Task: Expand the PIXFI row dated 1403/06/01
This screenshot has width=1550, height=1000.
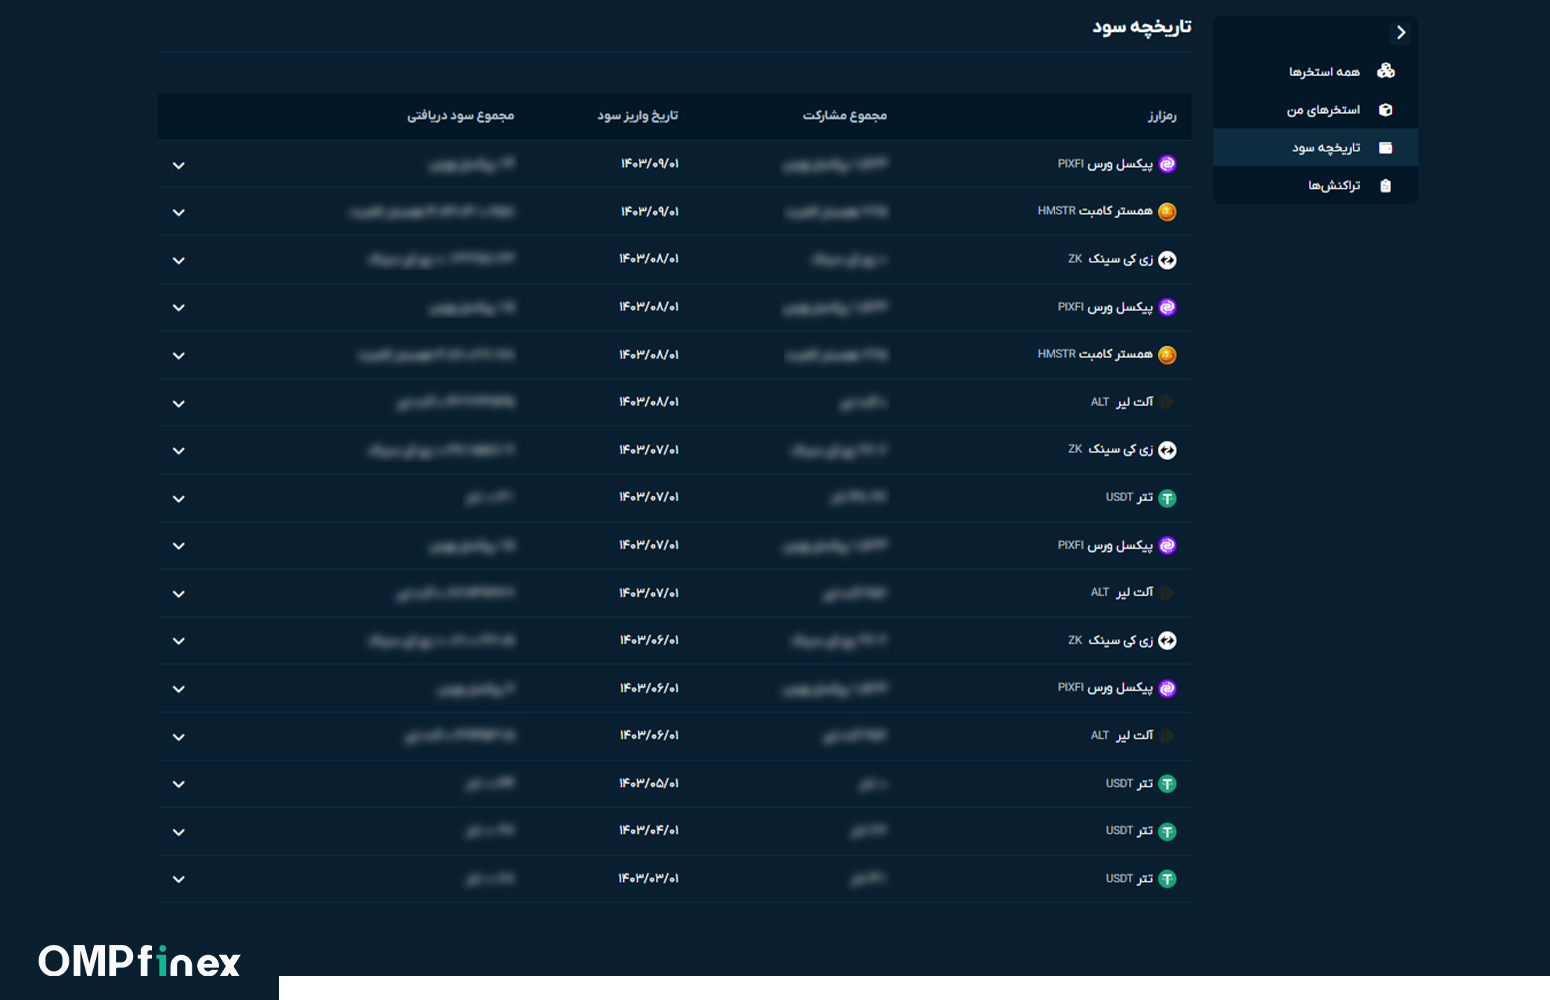Action: pos(179,689)
